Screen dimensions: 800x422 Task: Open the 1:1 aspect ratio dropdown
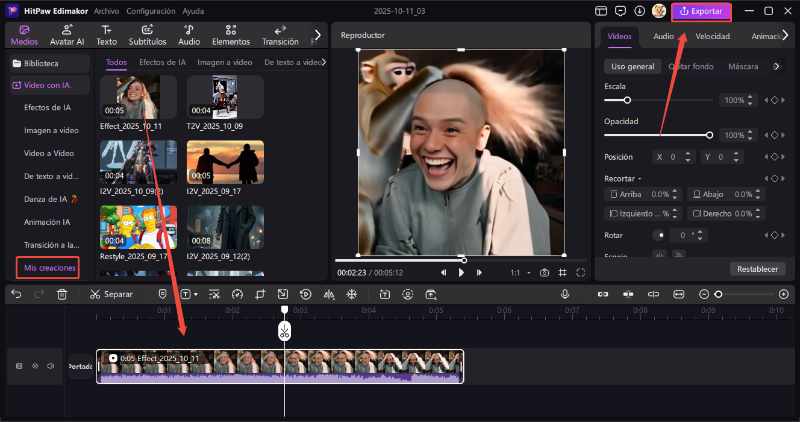518,272
